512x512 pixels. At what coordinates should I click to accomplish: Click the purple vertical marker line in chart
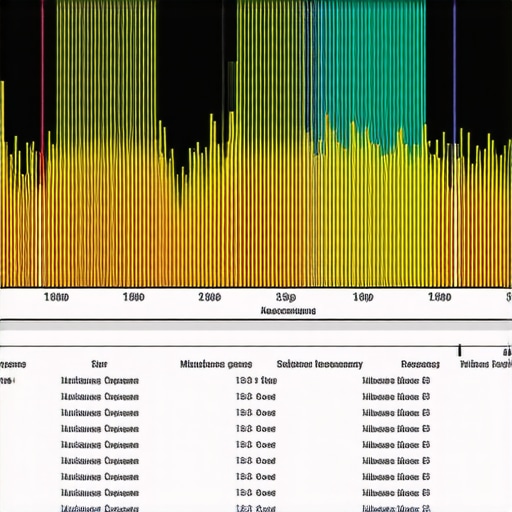click(454, 72)
